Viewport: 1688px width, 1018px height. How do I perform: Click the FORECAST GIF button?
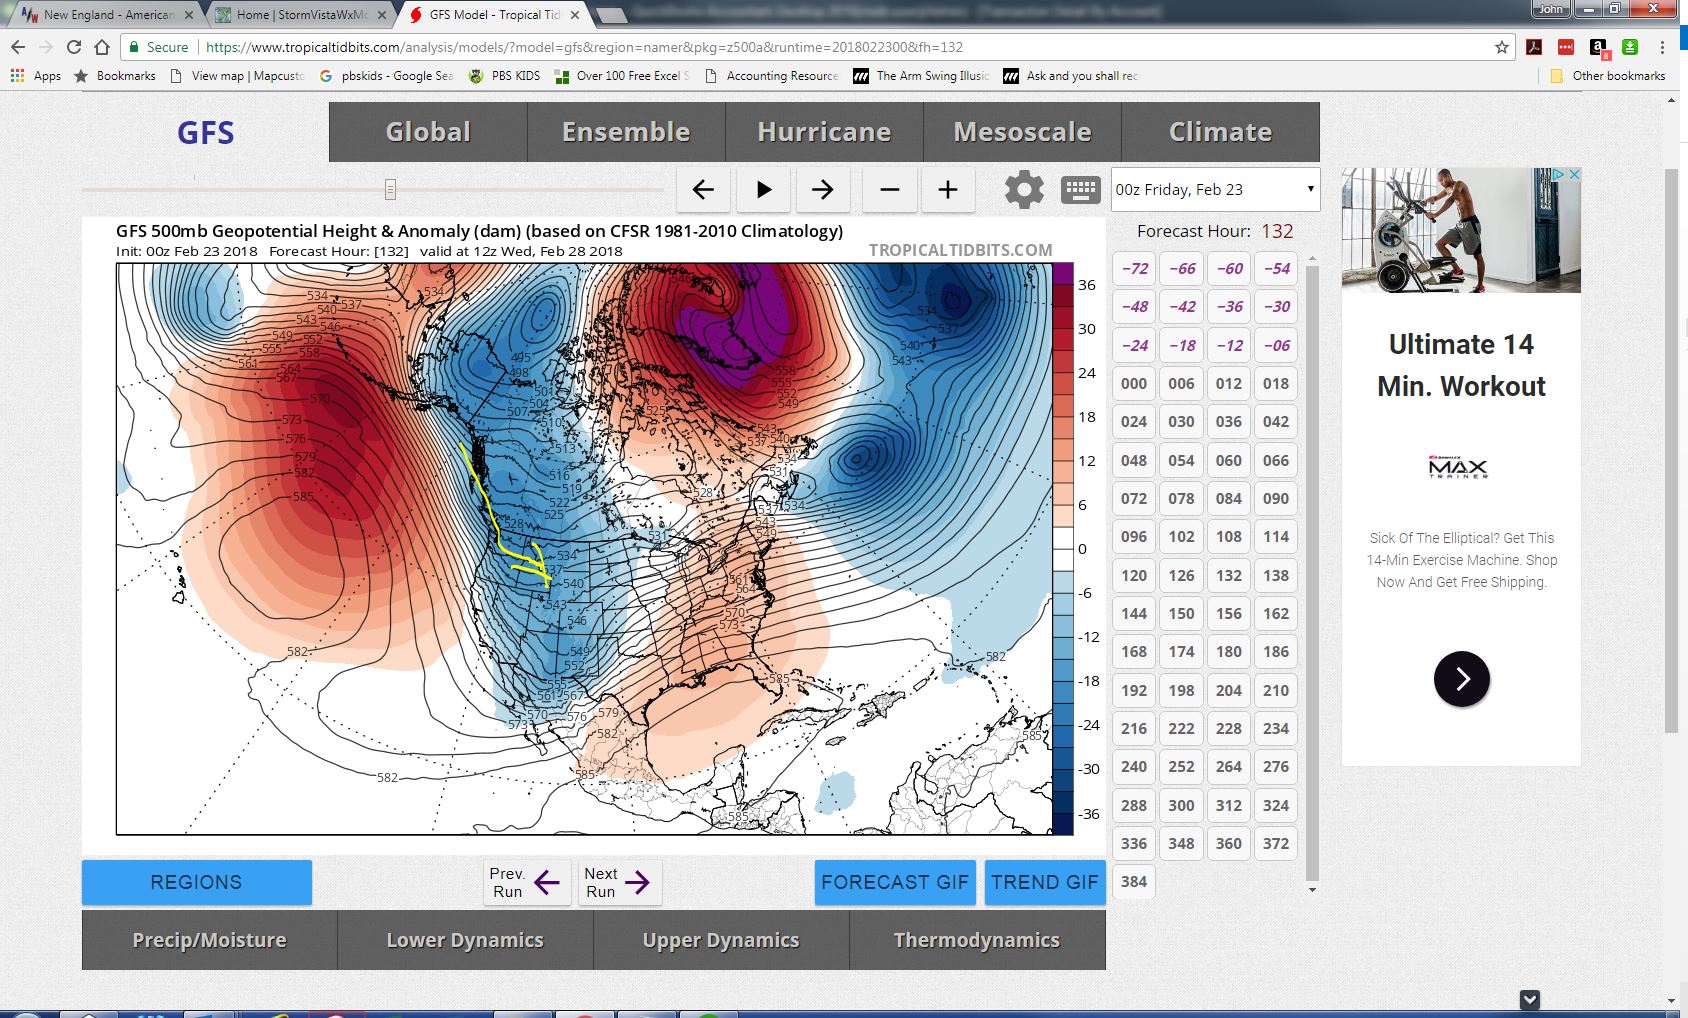click(x=895, y=882)
